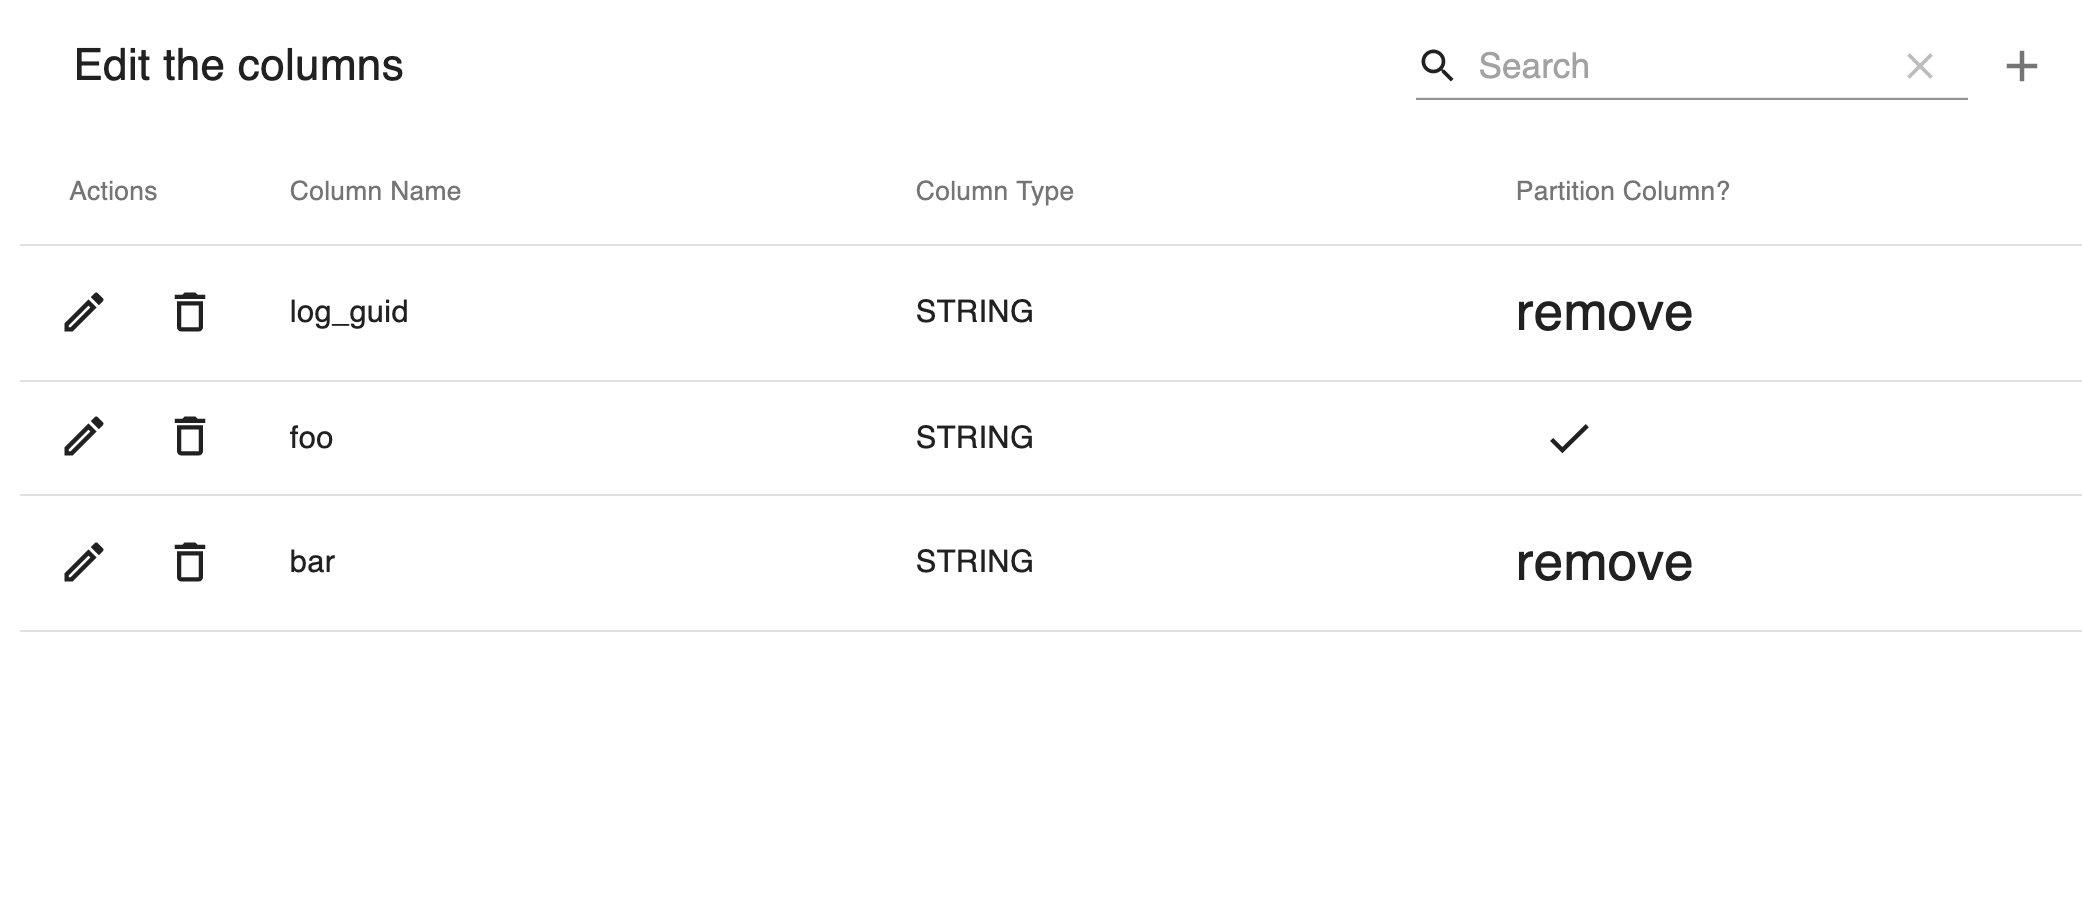Select the Edit the columns heading

click(240, 66)
